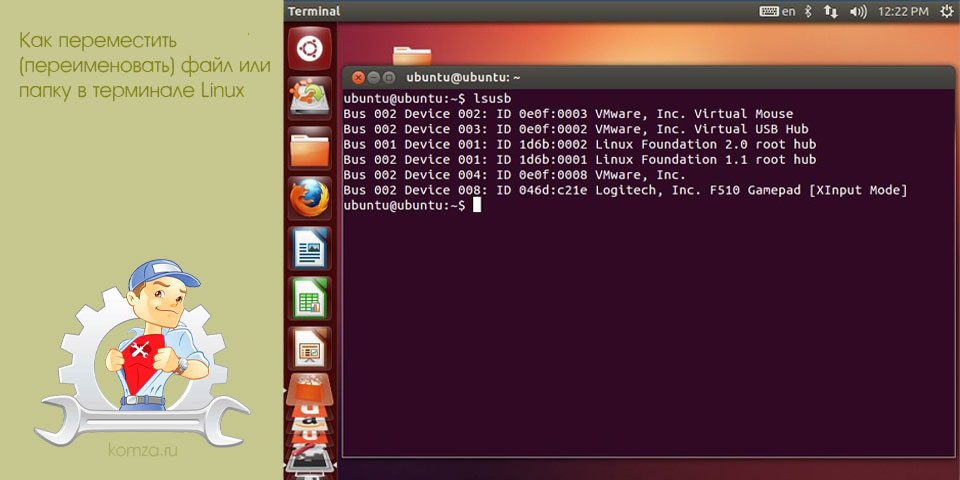The width and height of the screenshot is (960, 480).
Task: Open LibreOffice Impress presentation icon
Action: coord(310,348)
